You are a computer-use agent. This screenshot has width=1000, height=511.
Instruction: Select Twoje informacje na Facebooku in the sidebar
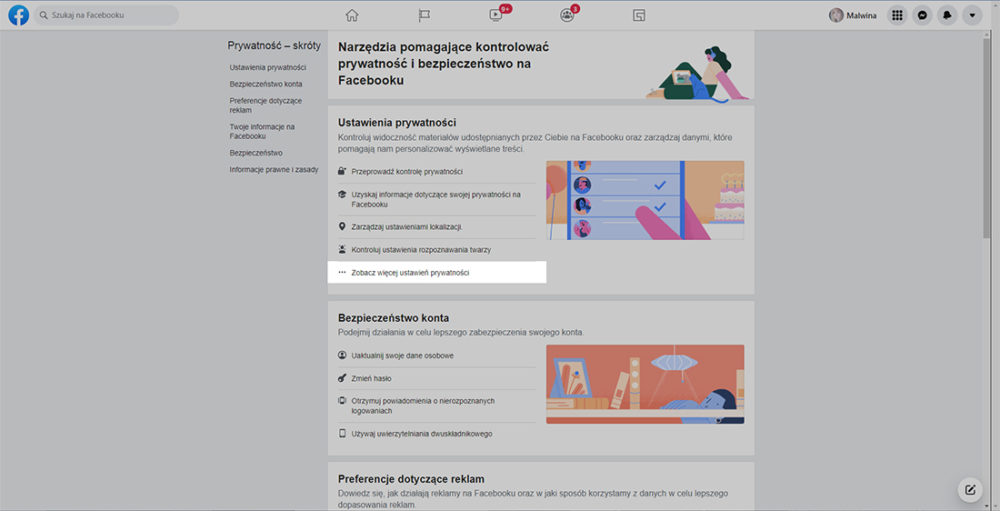tap(262, 131)
